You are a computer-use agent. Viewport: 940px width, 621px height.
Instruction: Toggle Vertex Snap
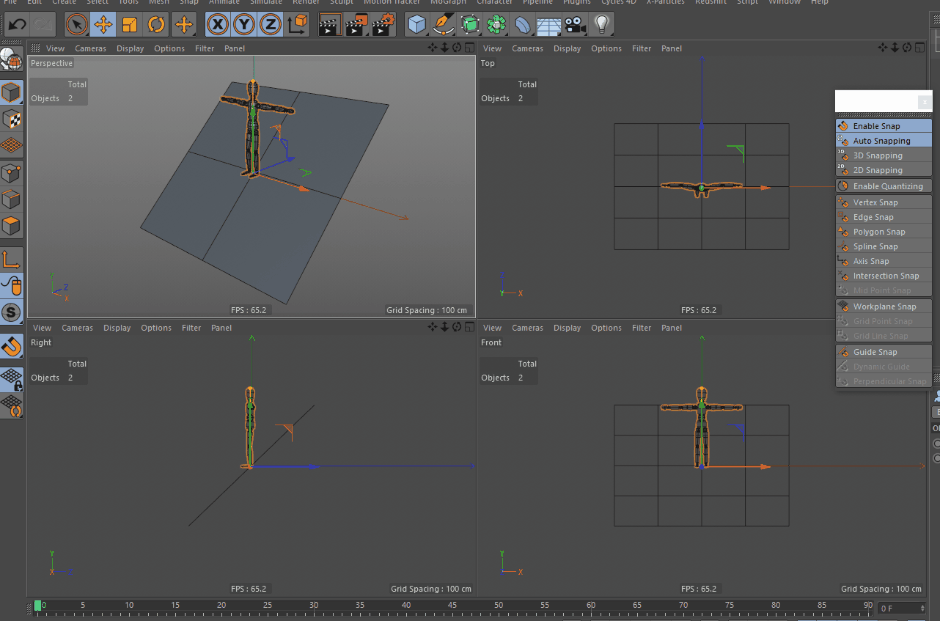(x=884, y=202)
